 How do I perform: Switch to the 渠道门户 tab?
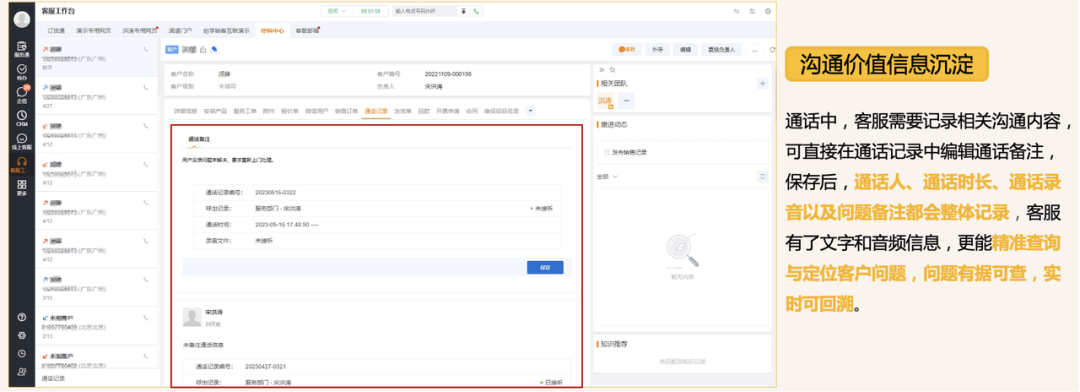click(x=180, y=30)
